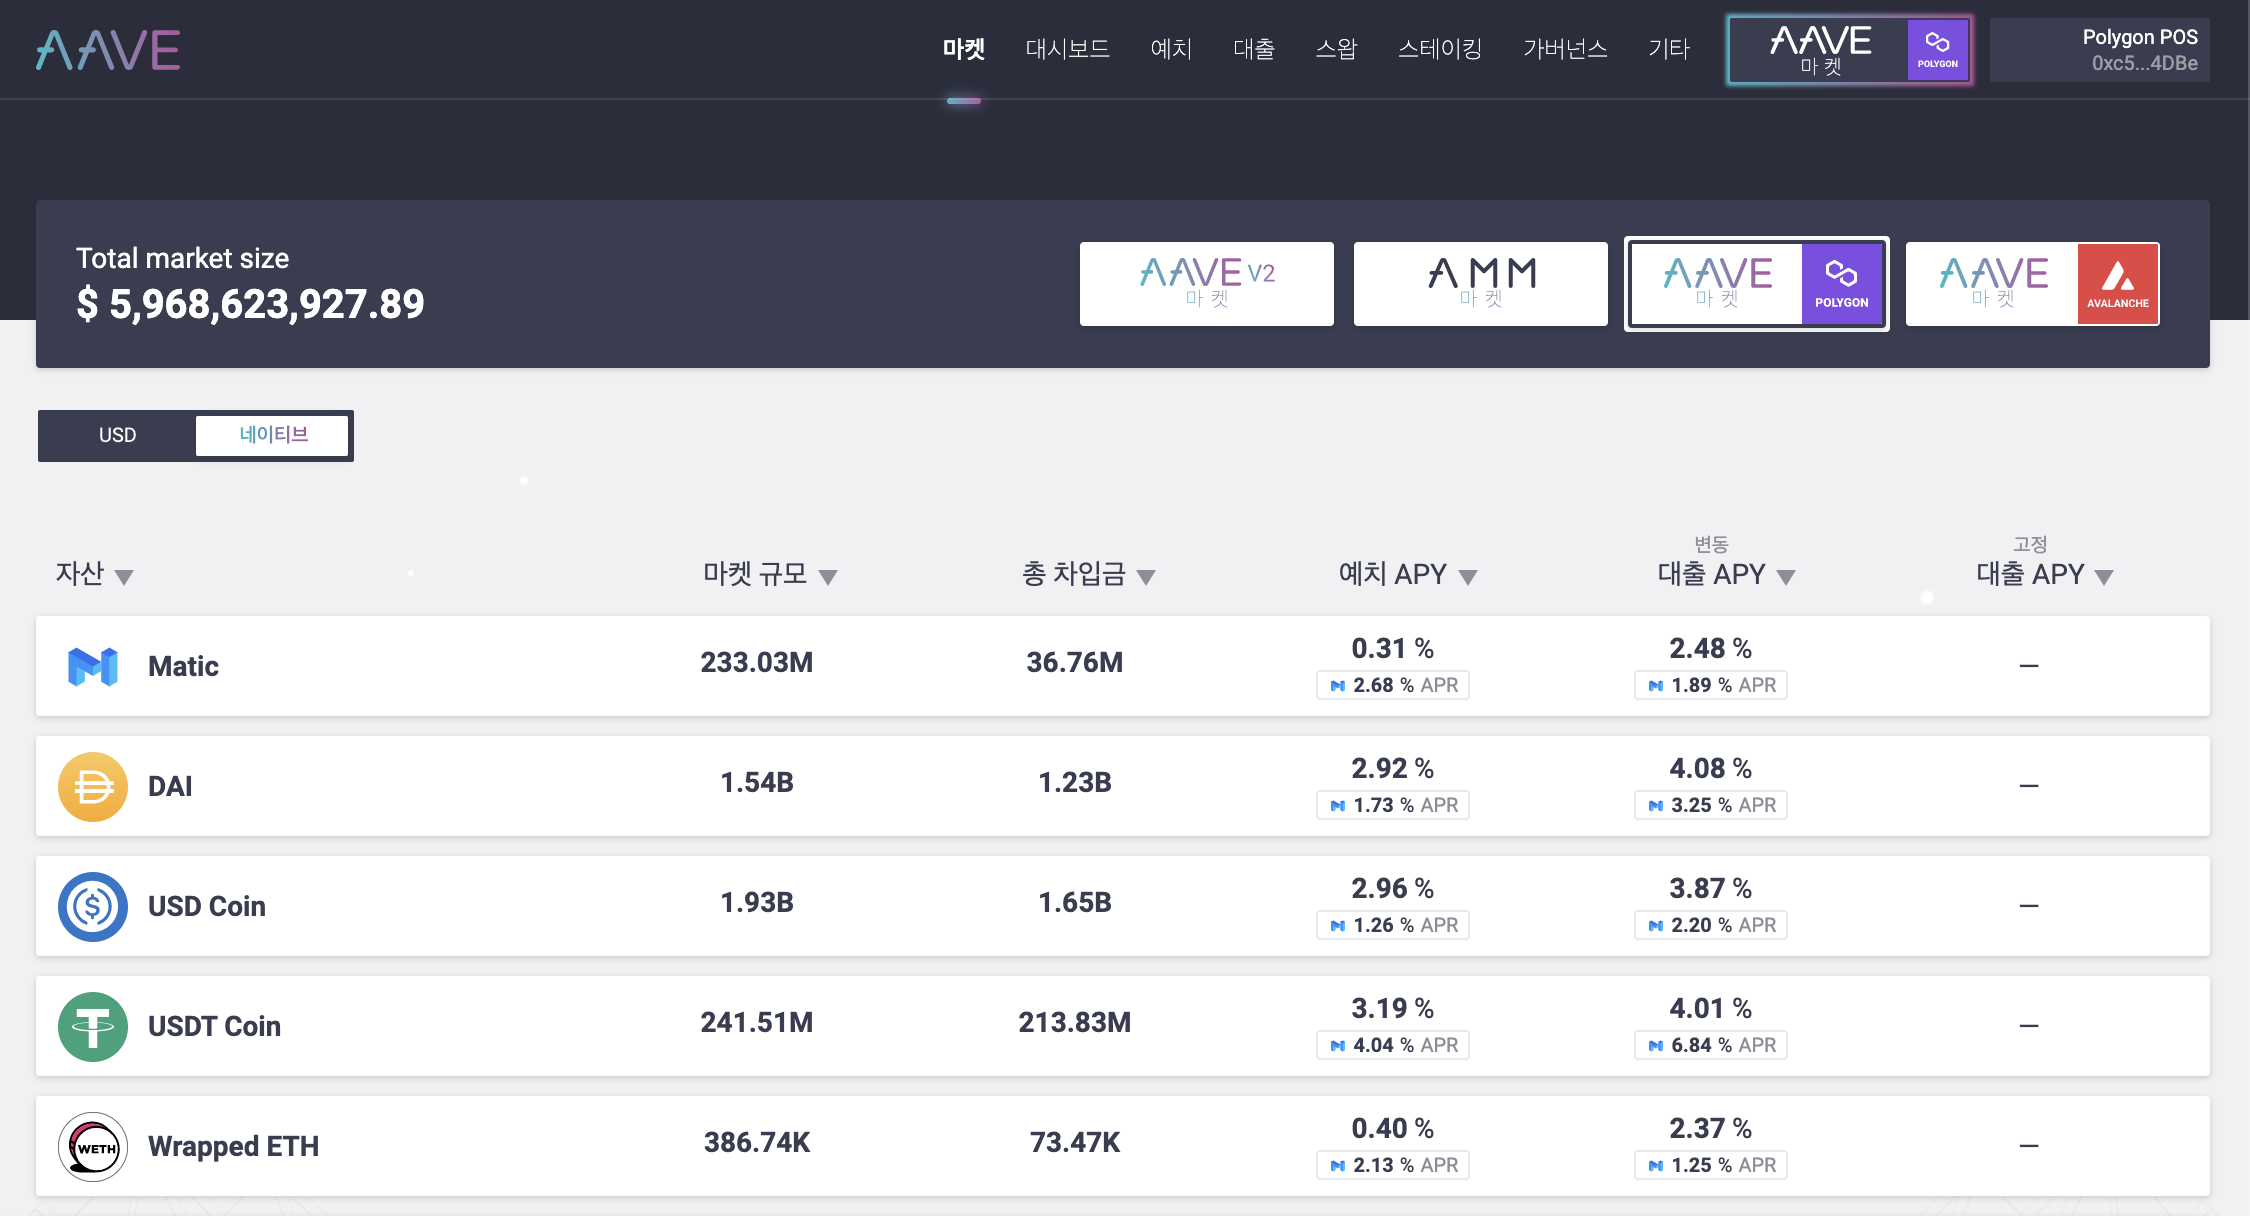Screen dimensions: 2250x1216
Task: Switch currency display to 네이티브
Action: 272,435
